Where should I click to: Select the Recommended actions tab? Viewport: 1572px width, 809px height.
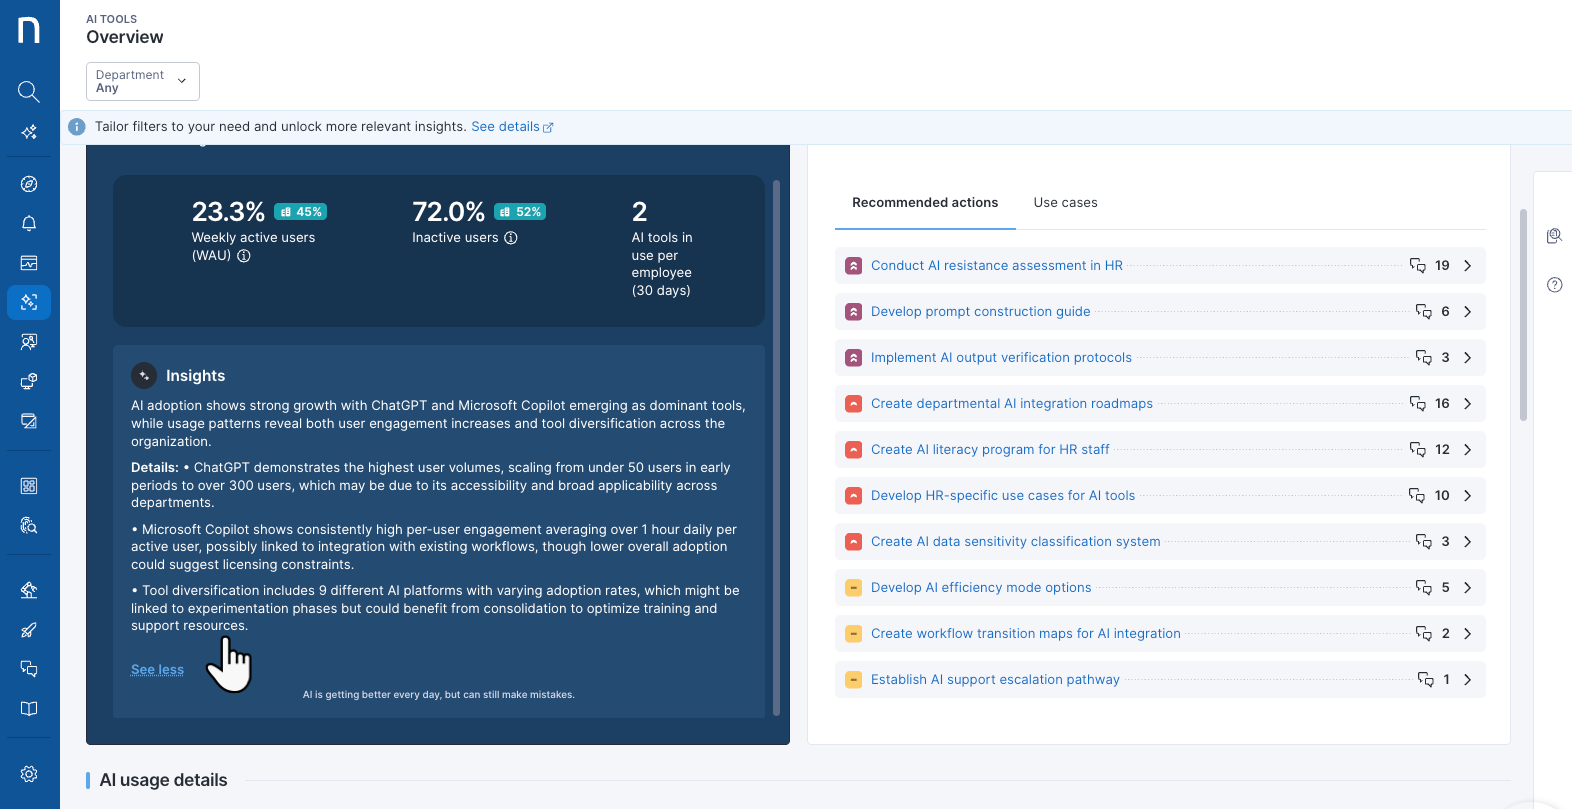924,203
